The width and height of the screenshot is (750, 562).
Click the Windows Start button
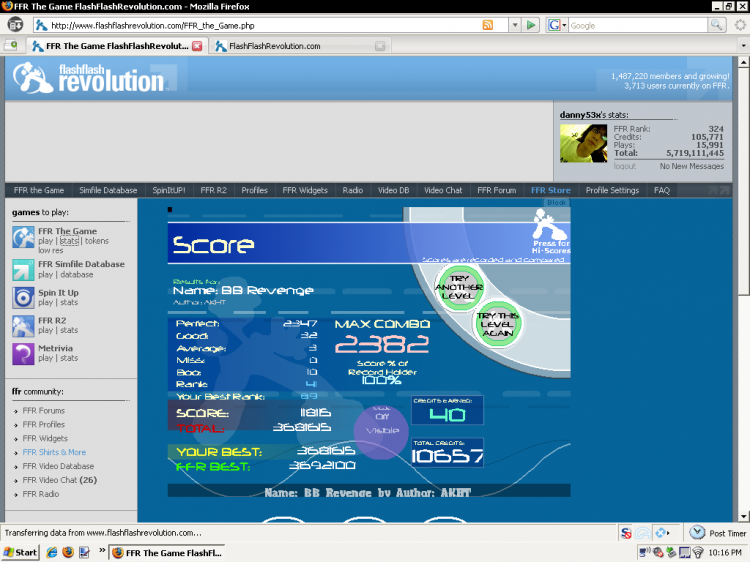[x=20, y=552]
